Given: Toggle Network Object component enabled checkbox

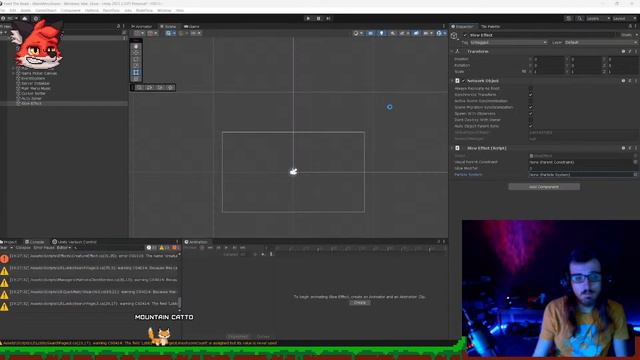Looking at the screenshot, I should (x=463, y=81).
